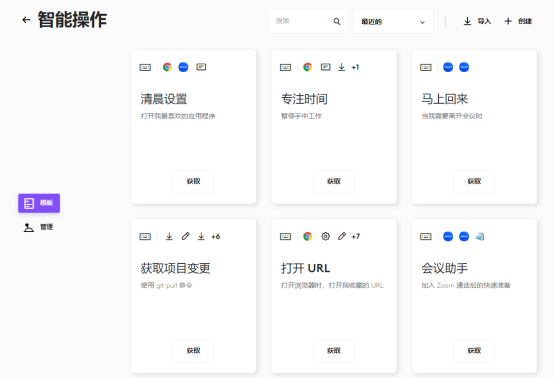The image size is (554, 378).
Task: Switch to the 管理 sidebar tab
Action: [38, 227]
